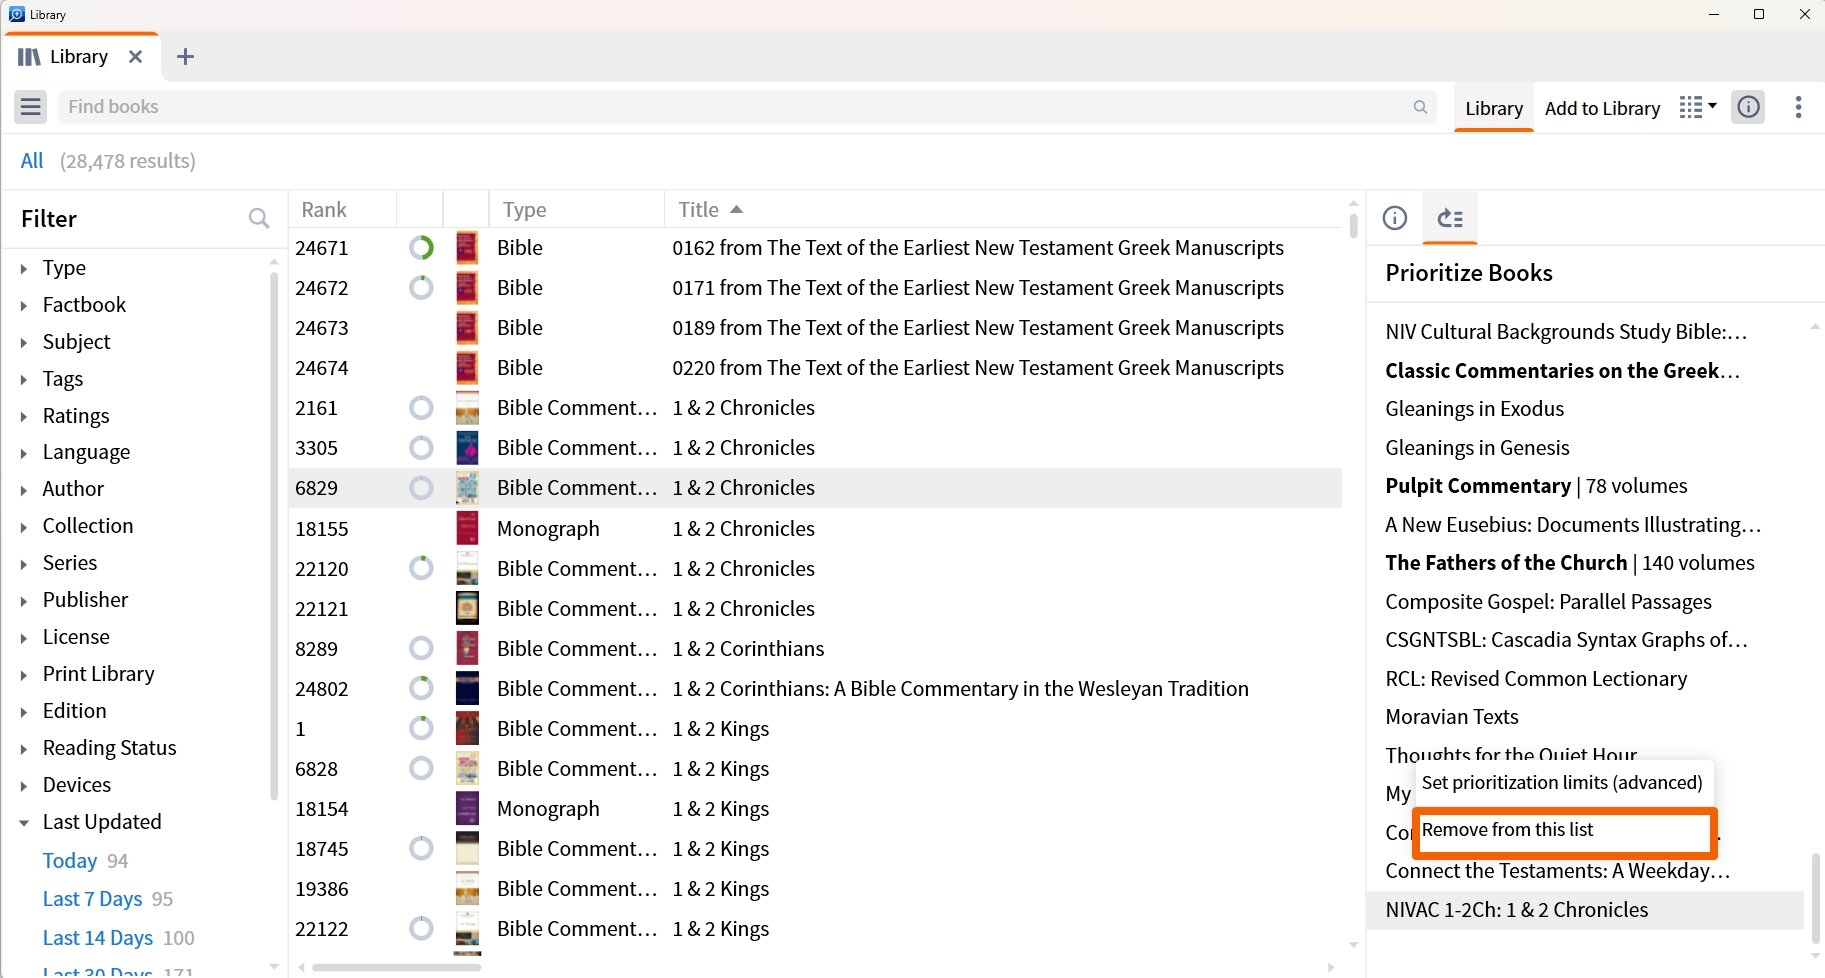Click the status circle for rank 18745
This screenshot has height=978, width=1825.
point(422,848)
